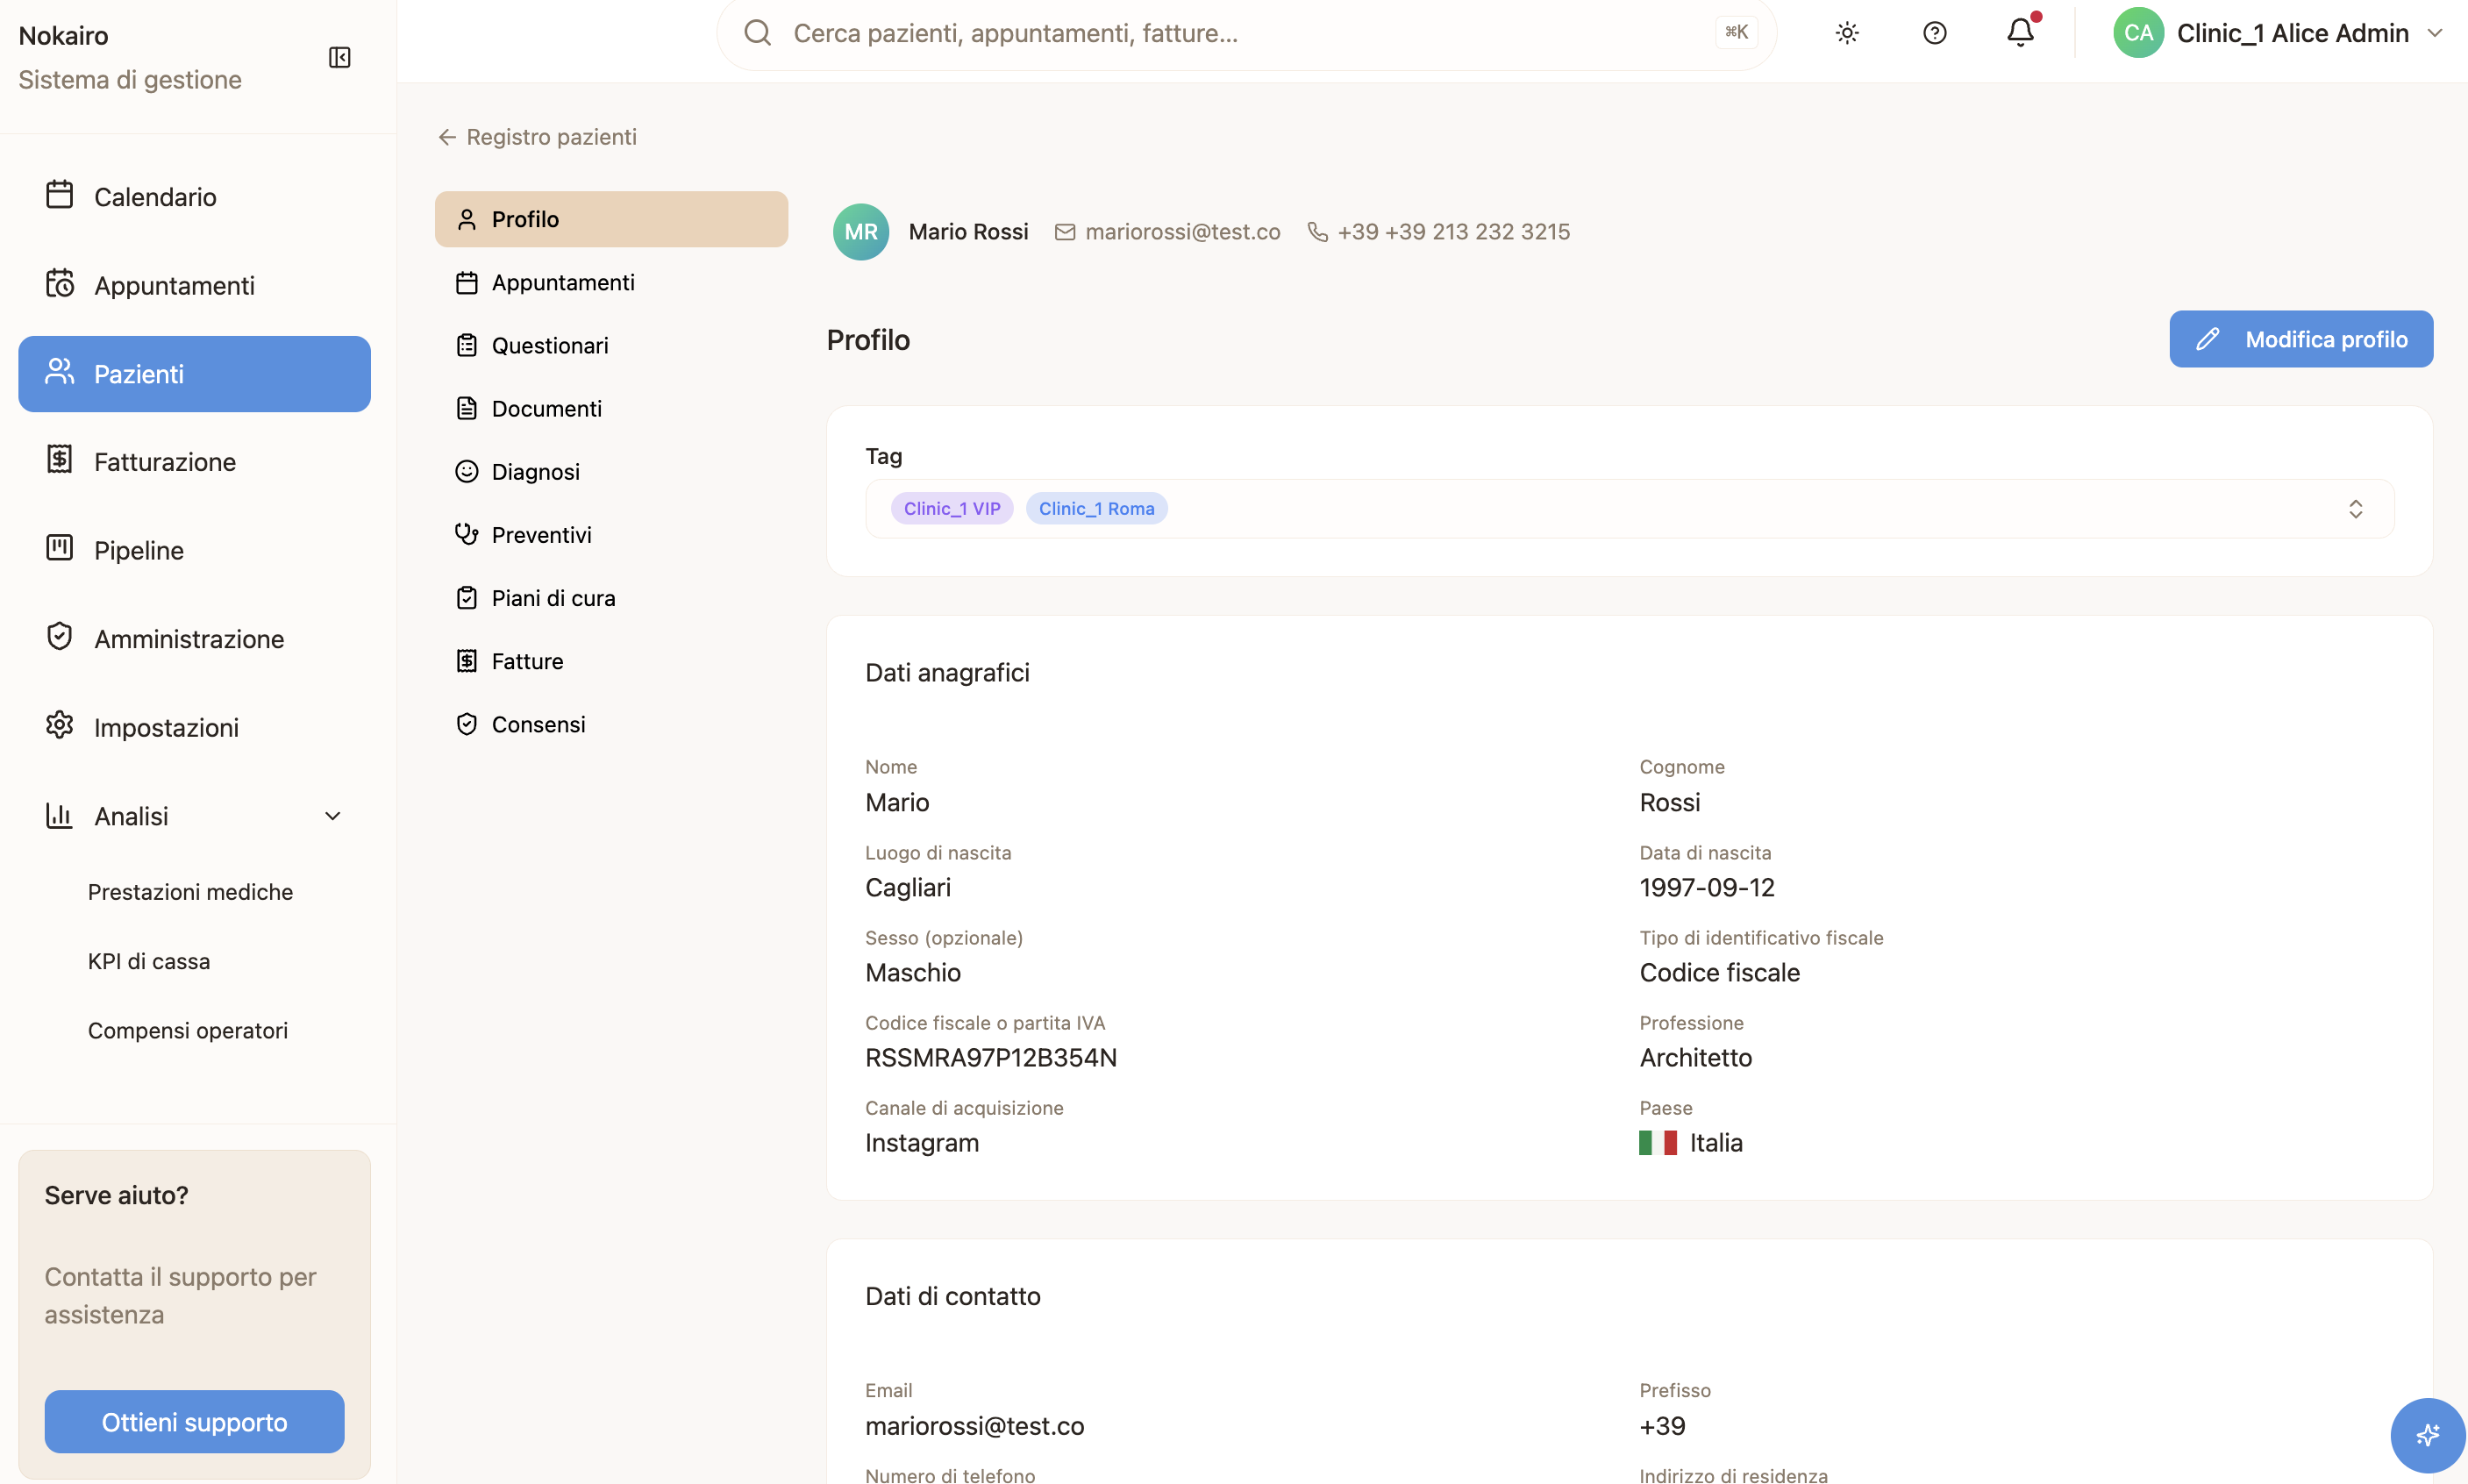The height and width of the screenshot is (1484, 2468).
Task: Click the Impostazioni gear icon
Action: click(x=60, y=726)
